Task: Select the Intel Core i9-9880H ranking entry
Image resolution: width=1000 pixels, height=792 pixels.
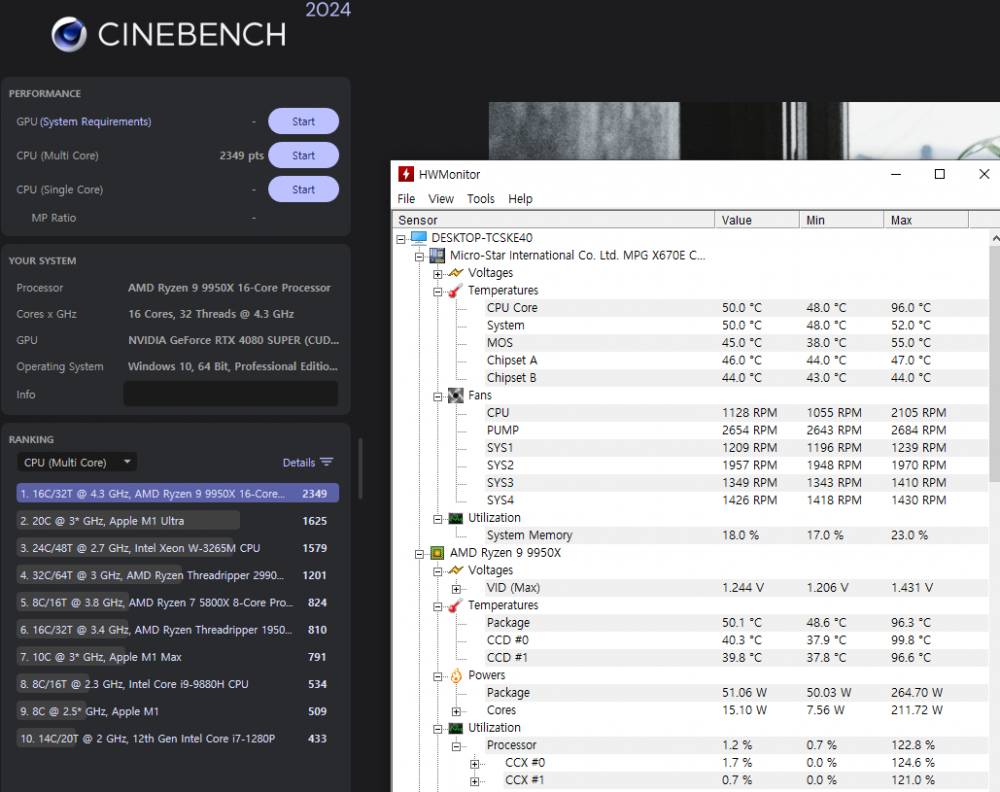Action: click(x=177, y=684)
